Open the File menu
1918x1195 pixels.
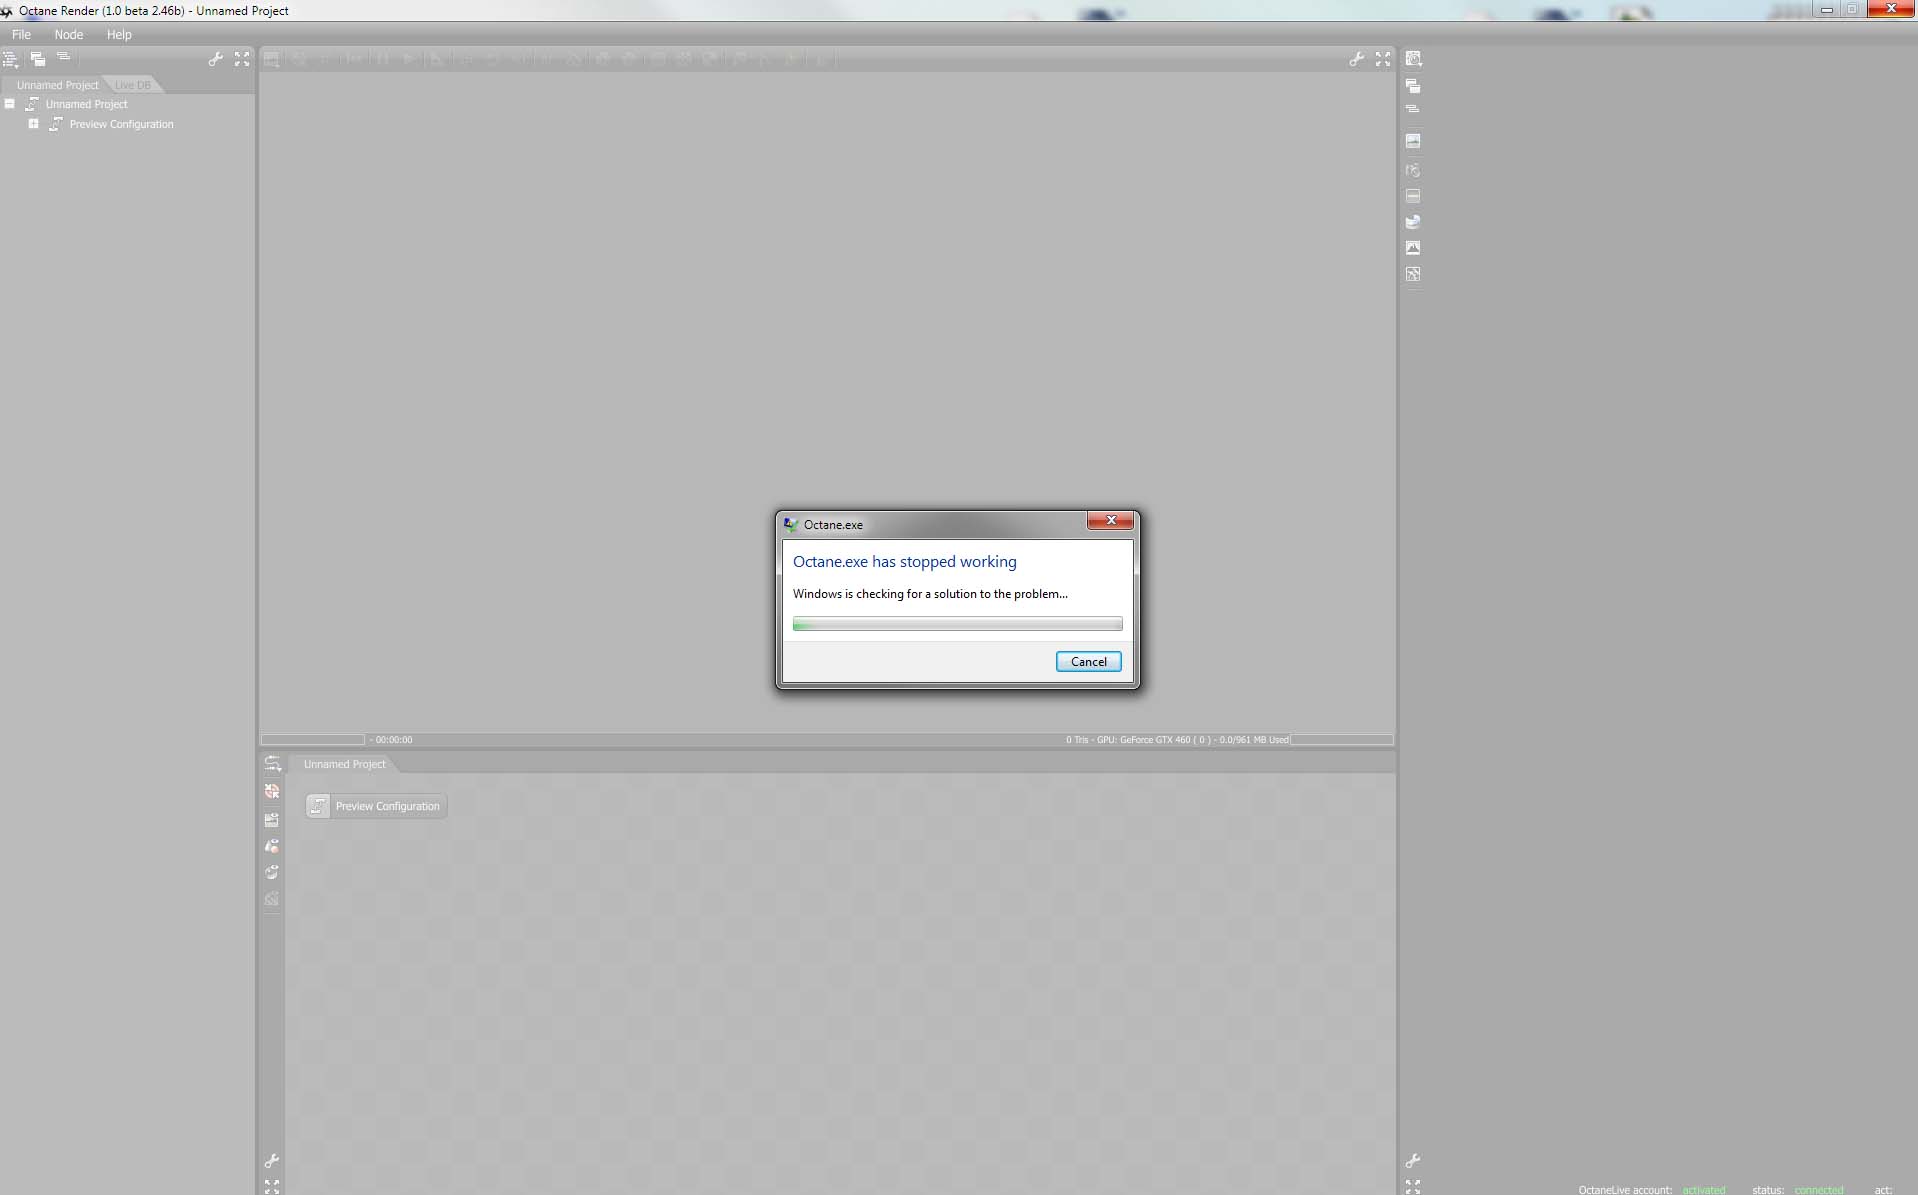tap(21, 34)
